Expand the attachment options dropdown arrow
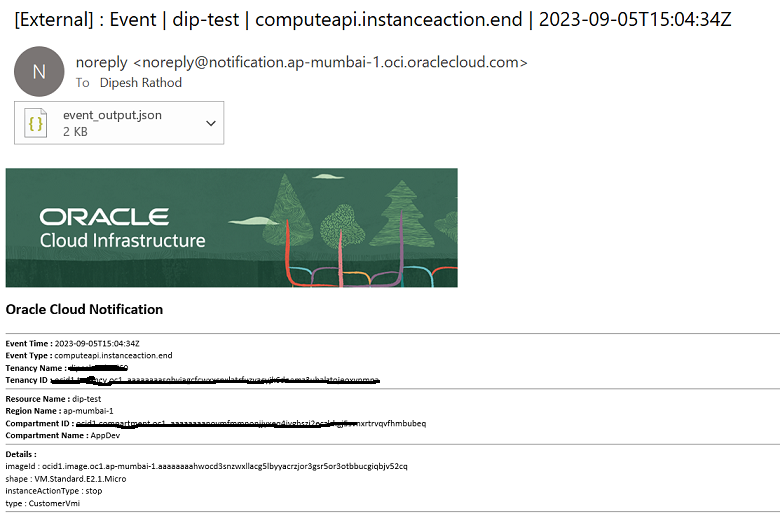The image size is (780, 516). point(211,123)
